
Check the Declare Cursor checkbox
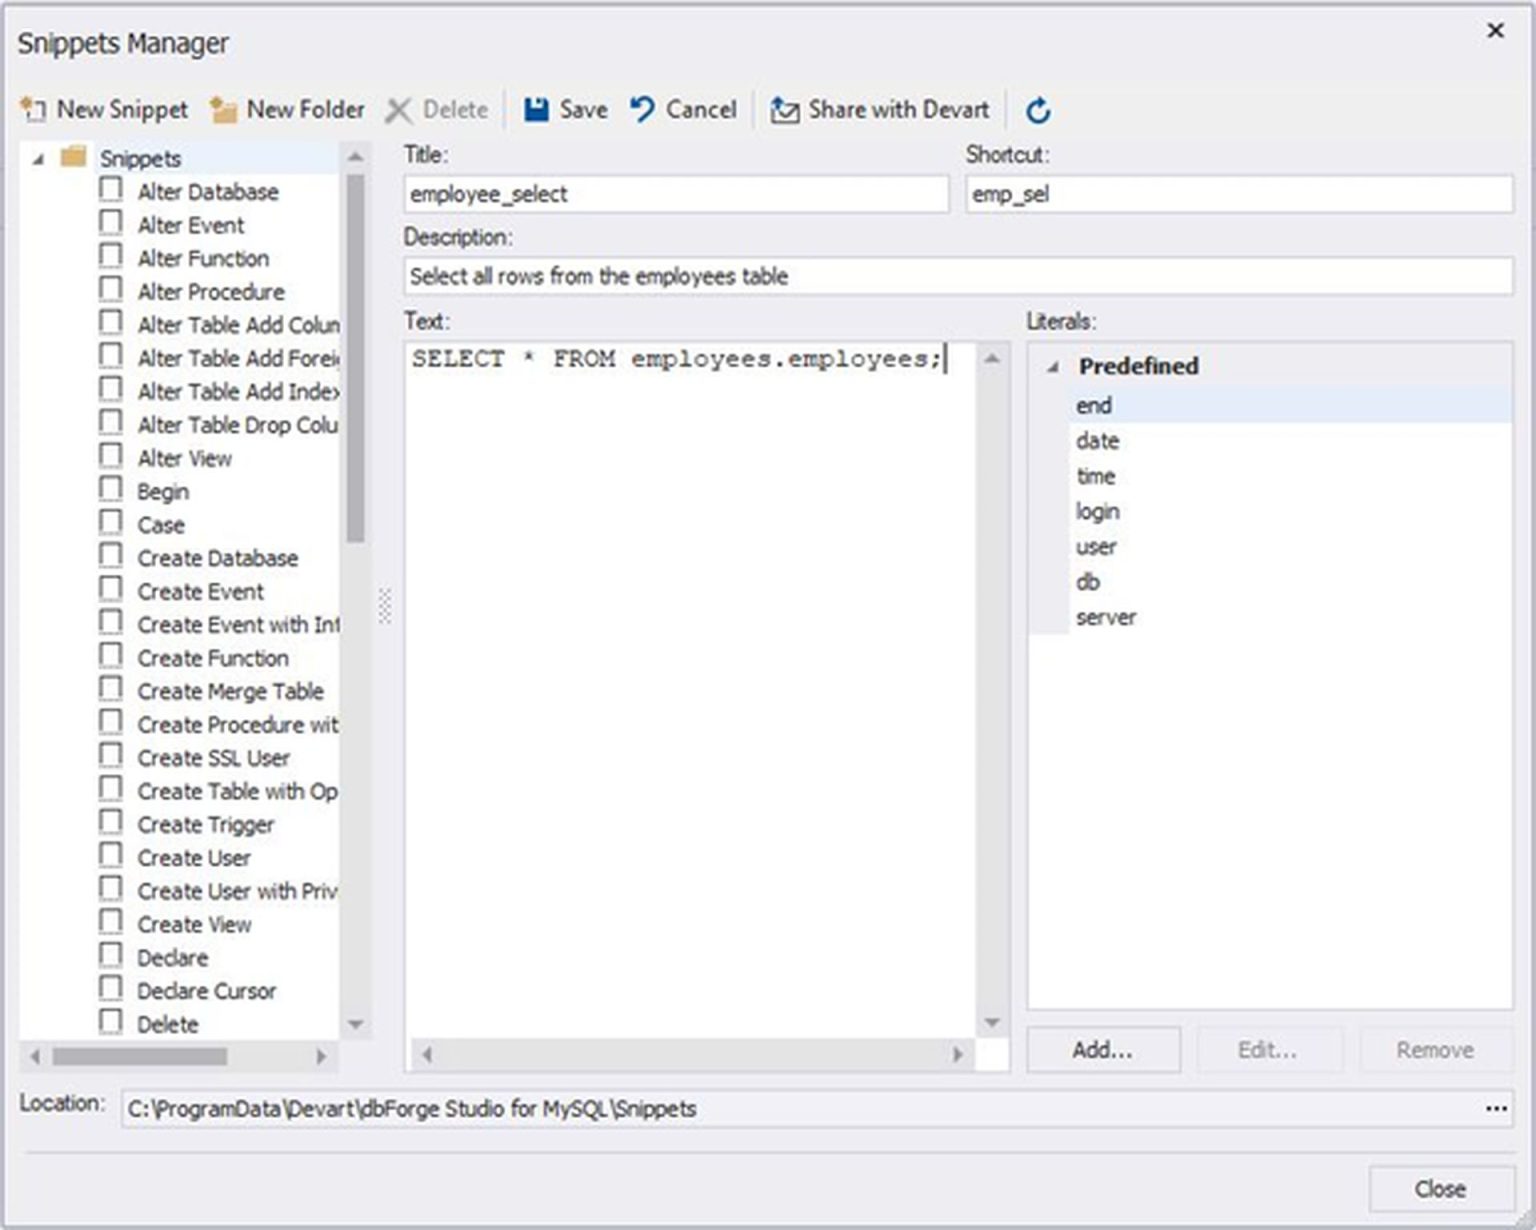[110, 988]
